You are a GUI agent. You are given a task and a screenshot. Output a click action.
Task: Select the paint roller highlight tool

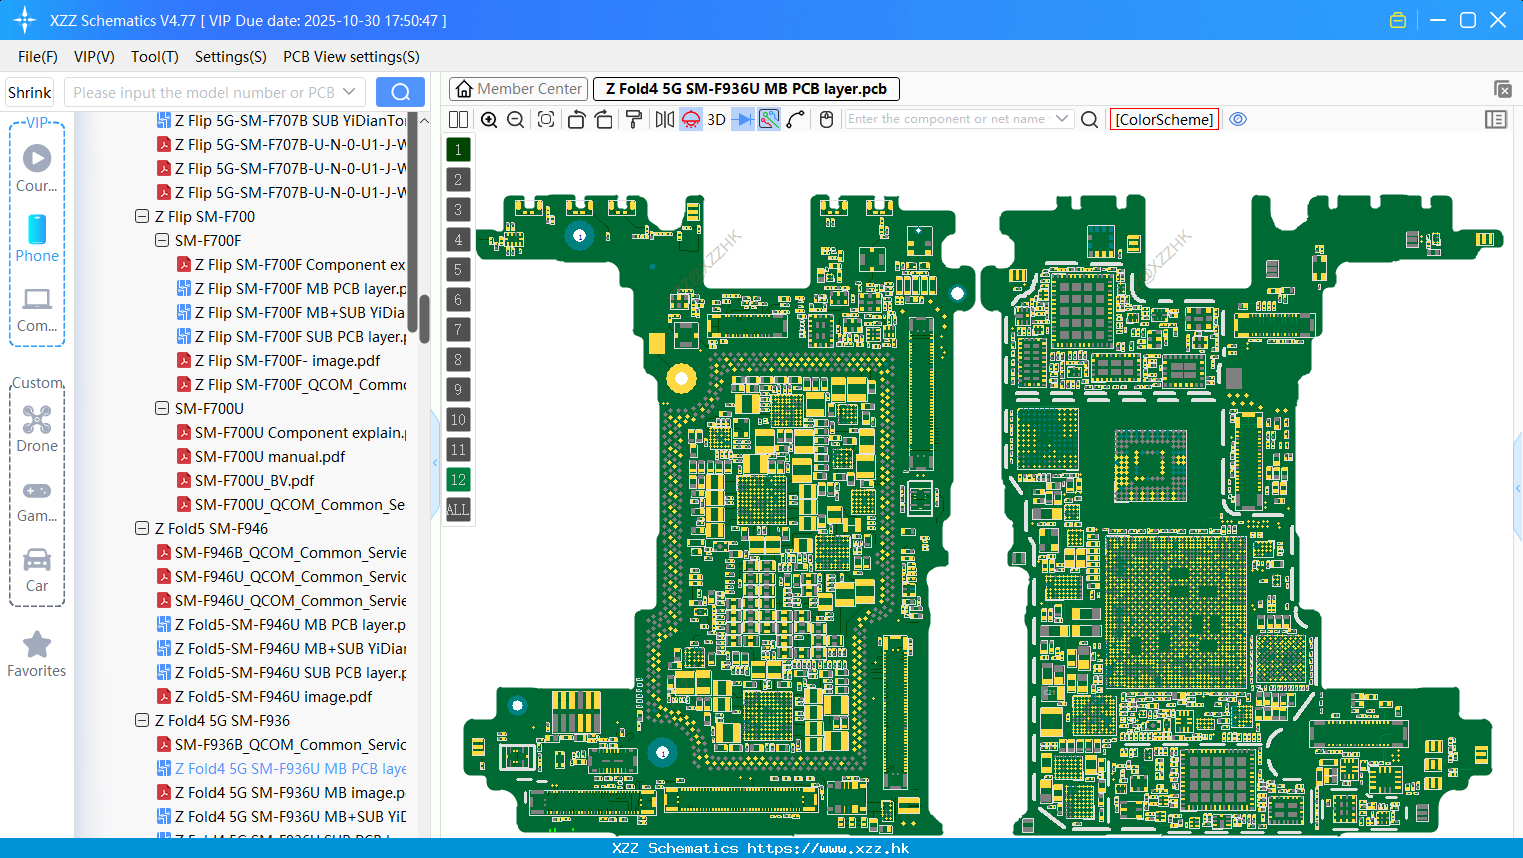pyautogui.click(x=634, y=119)
